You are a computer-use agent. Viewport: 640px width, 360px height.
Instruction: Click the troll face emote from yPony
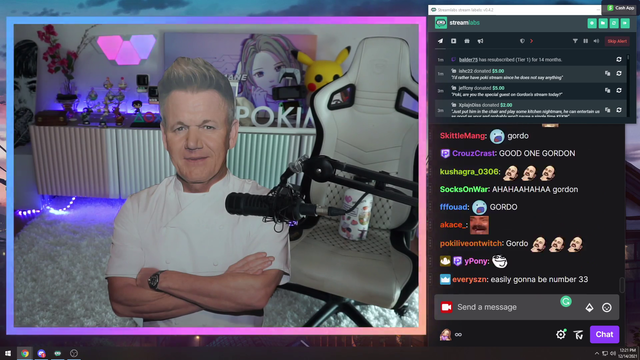(x=500, y=261)
